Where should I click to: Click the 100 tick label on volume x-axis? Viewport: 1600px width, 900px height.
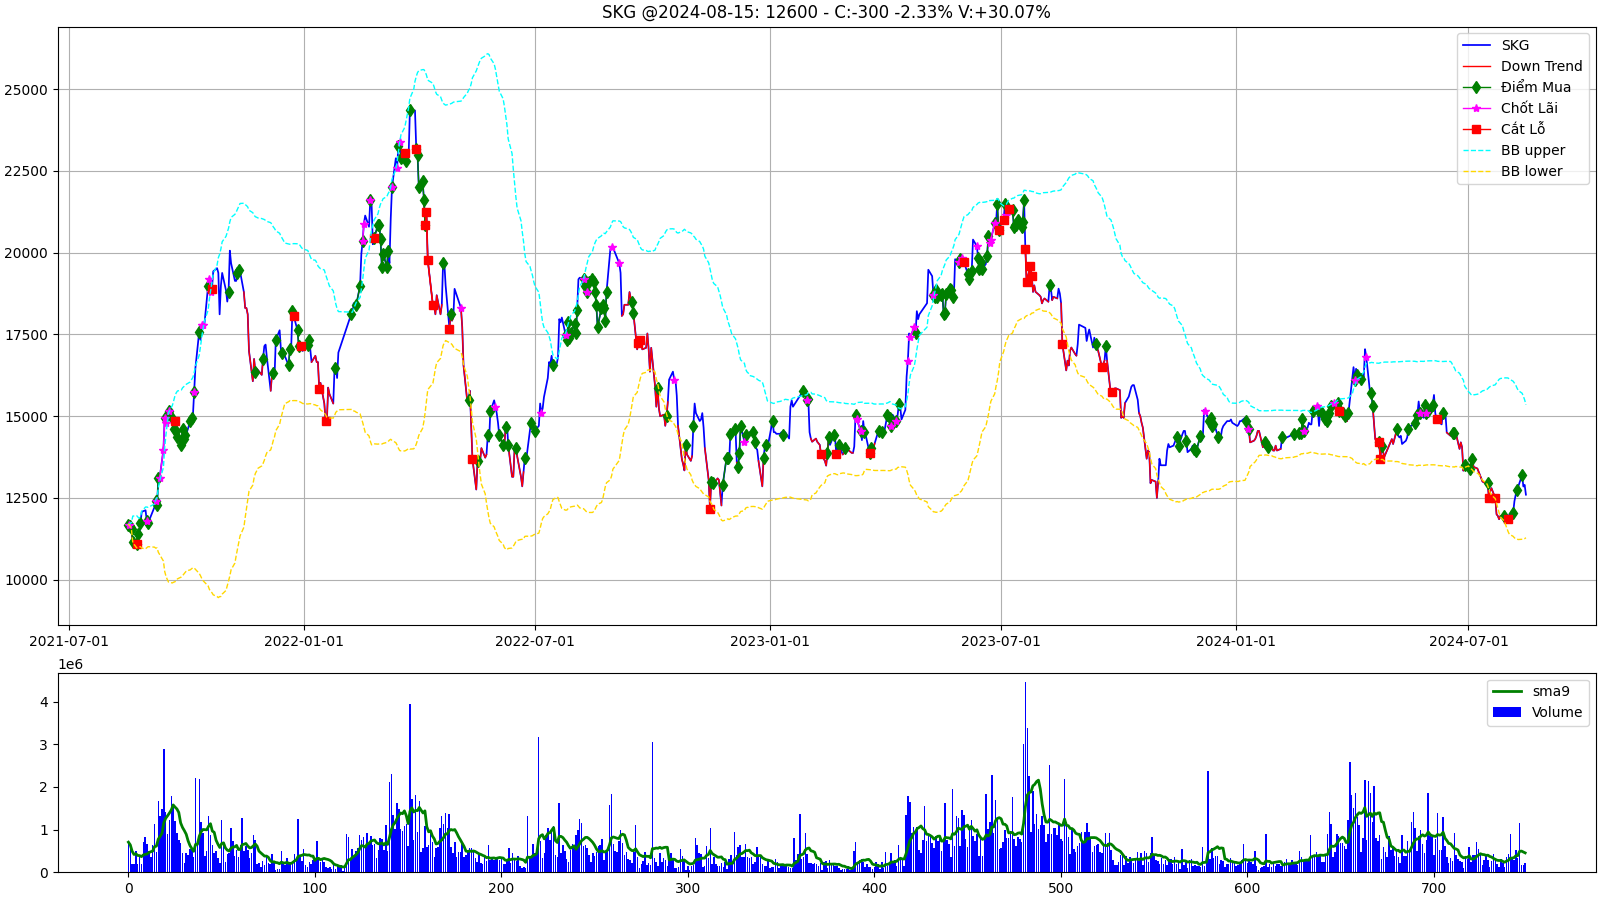click(315, 888)
